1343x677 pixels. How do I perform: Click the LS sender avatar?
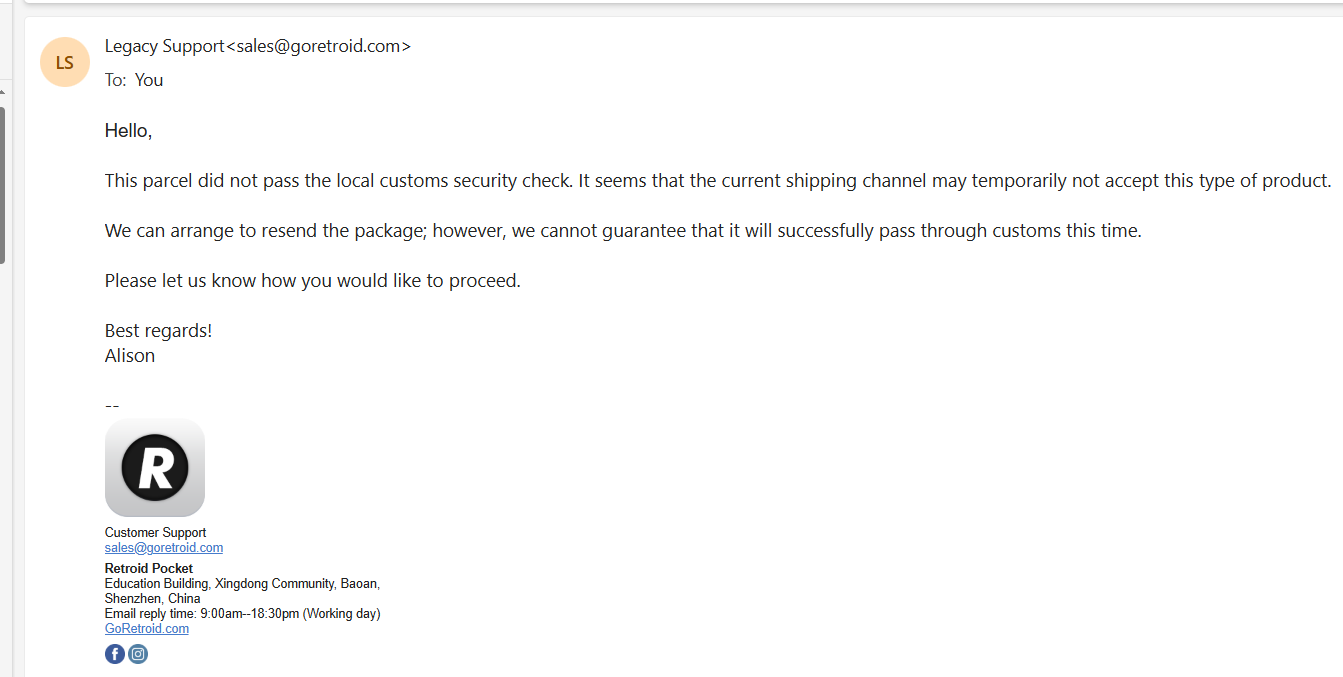[65, 62]
